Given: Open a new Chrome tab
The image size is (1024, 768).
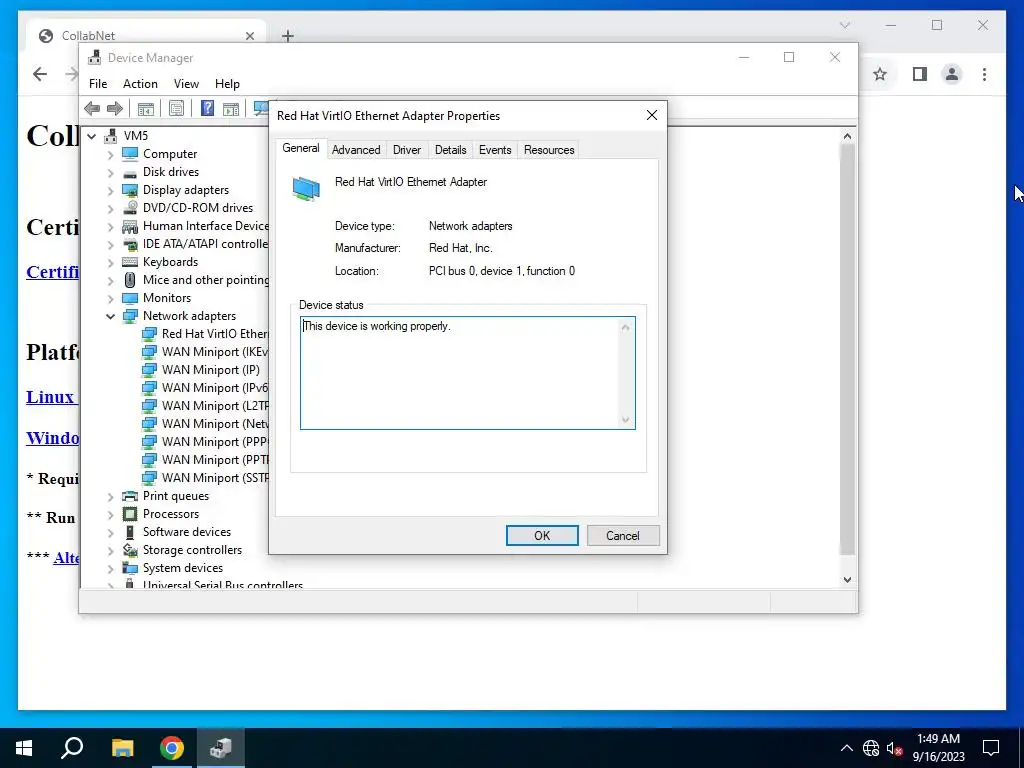Looking at the screenshot, I should [288, 36].
